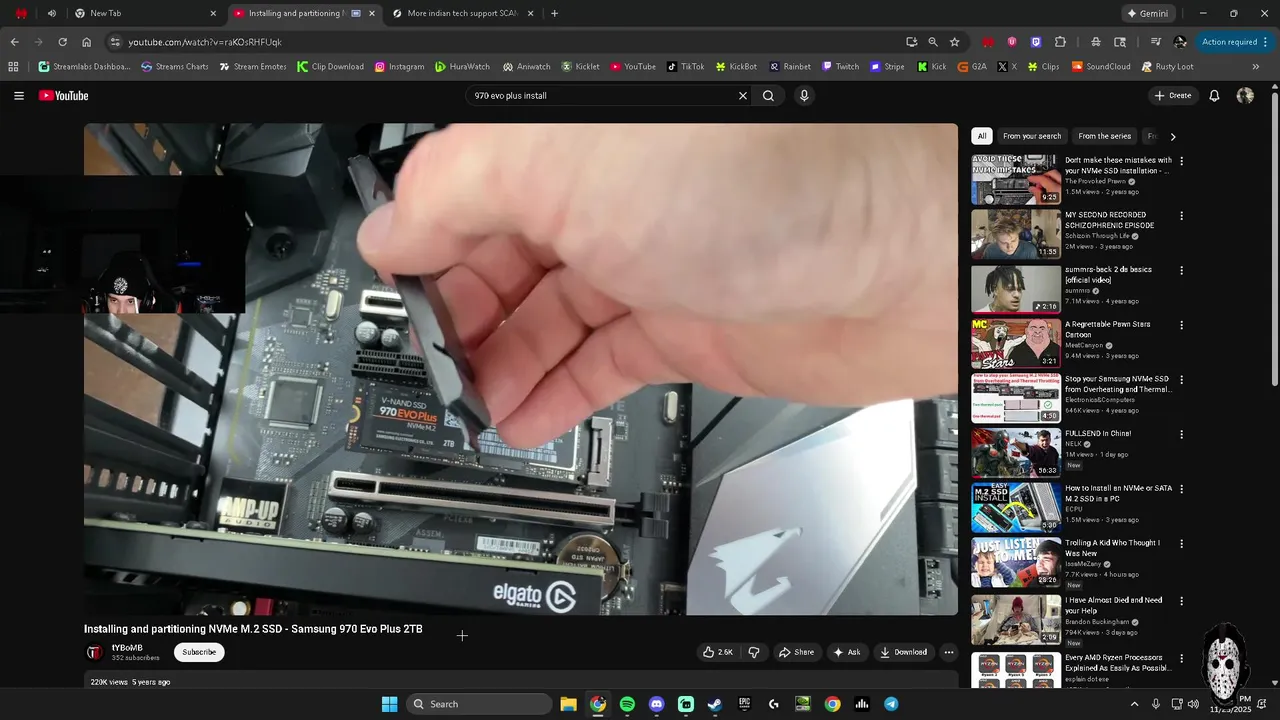Open Spotify from the taskbar

pyautogui.click(x=627, y=704)
